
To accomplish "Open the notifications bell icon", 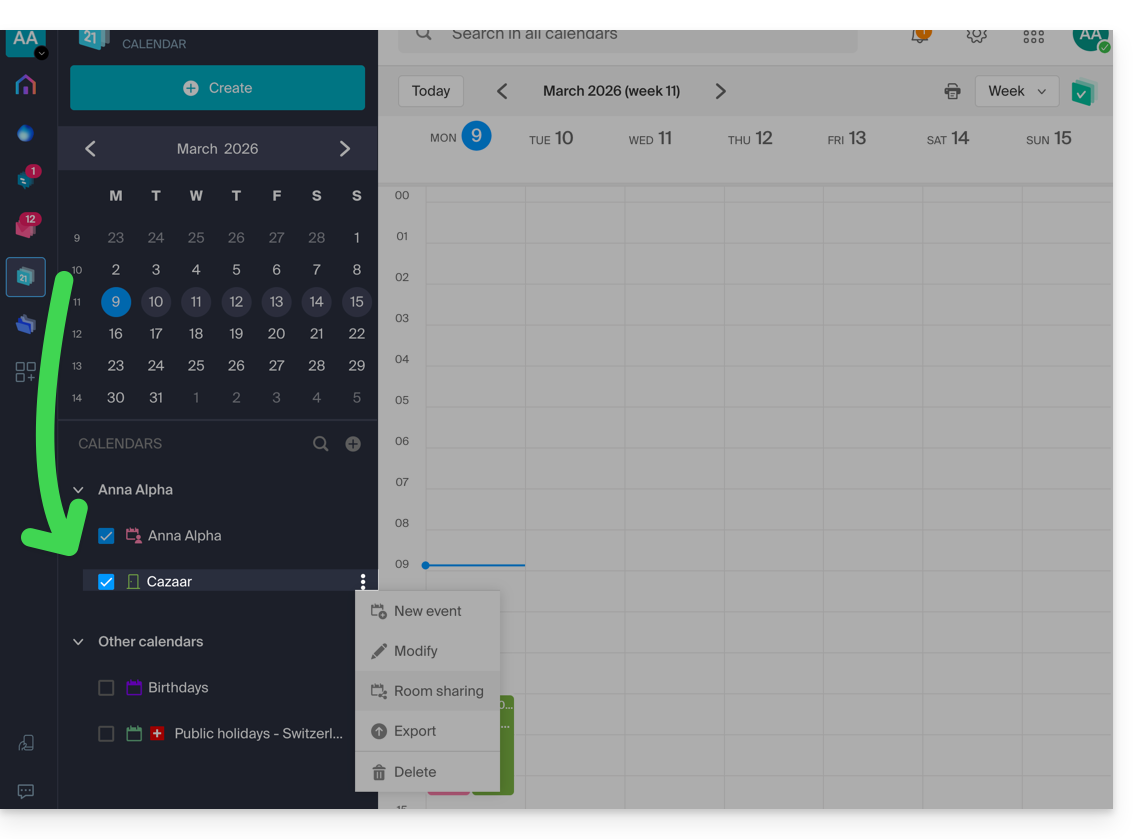I will [x=919, y=35].
